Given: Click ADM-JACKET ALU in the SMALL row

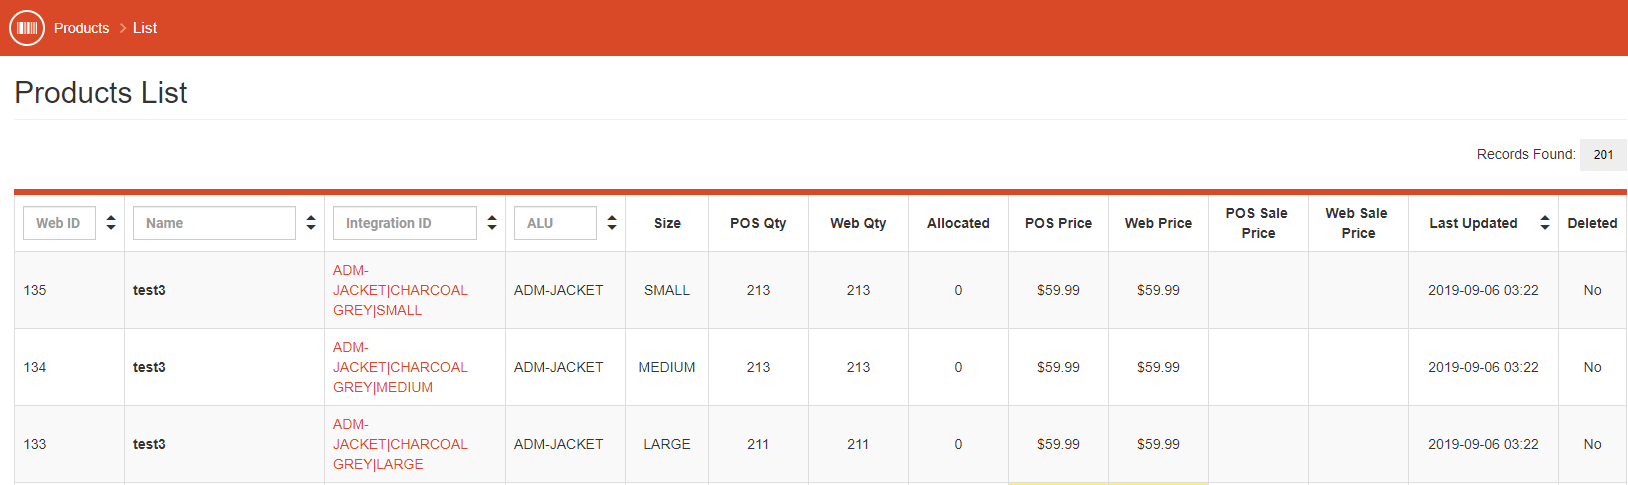Looking at the screenshot, I should (558, 290).
